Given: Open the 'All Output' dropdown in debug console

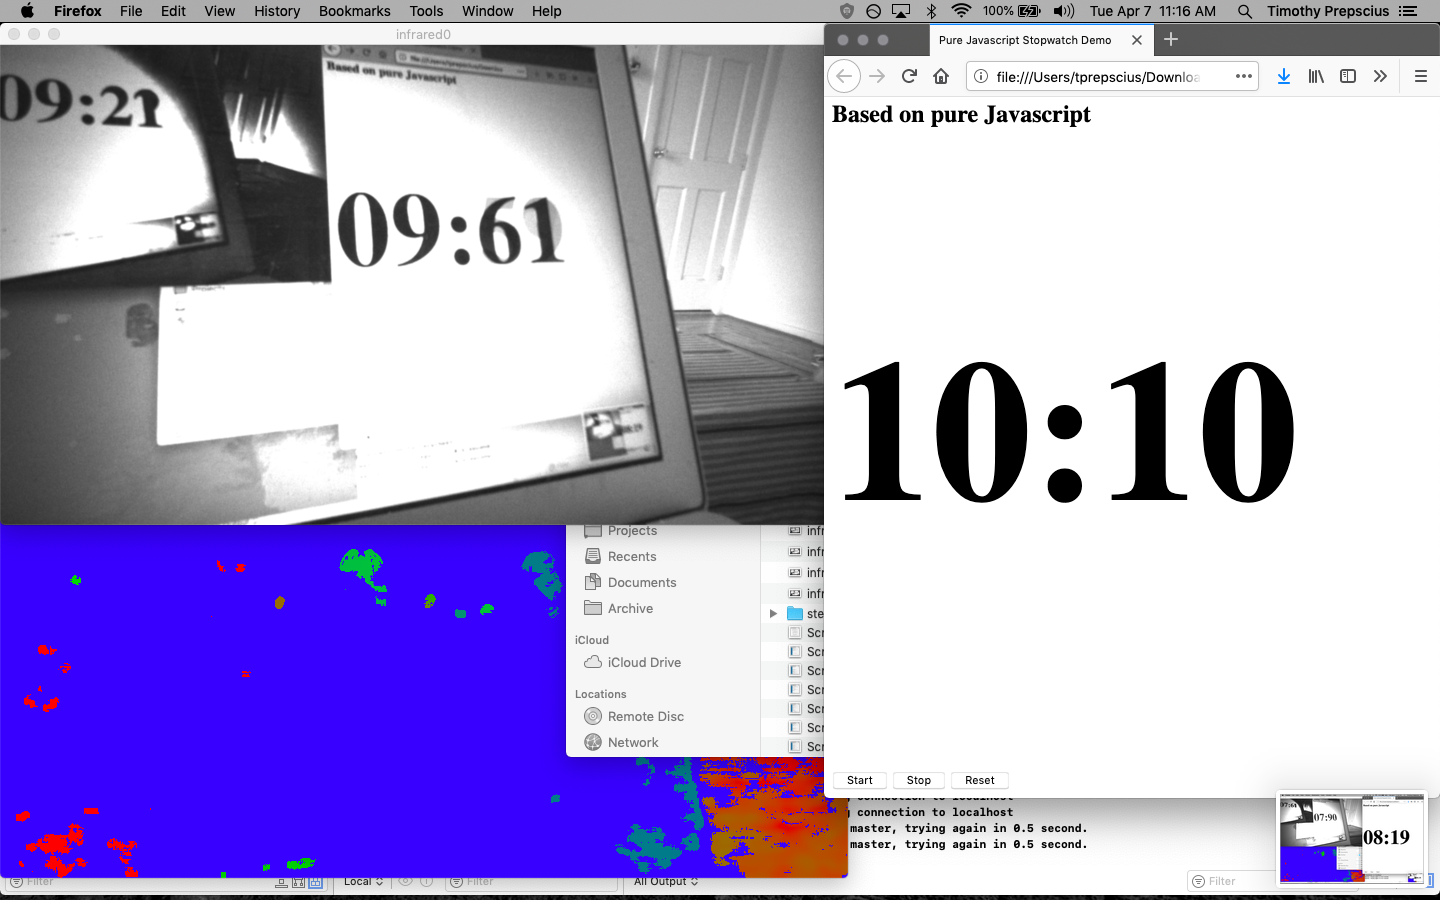Looking at the screenshot, I should [x=666, y=881].
